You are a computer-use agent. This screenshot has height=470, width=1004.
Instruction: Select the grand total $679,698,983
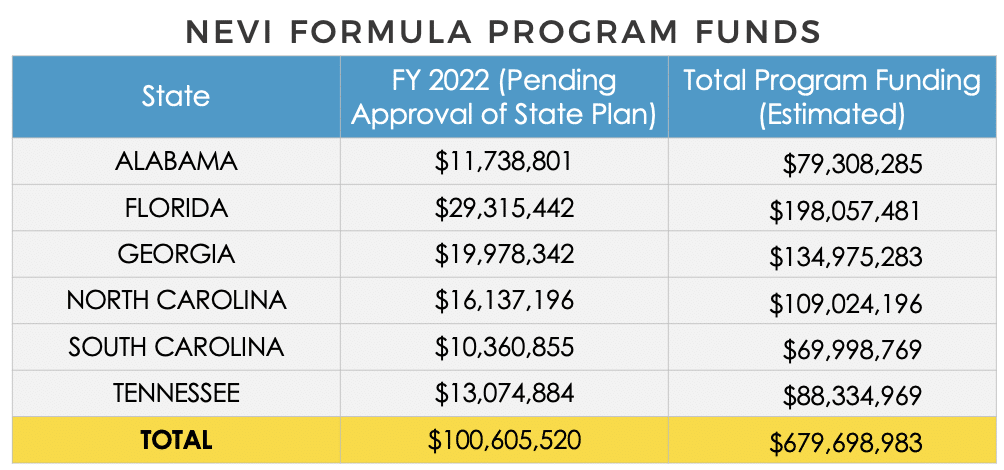click(x=845, y=442)
